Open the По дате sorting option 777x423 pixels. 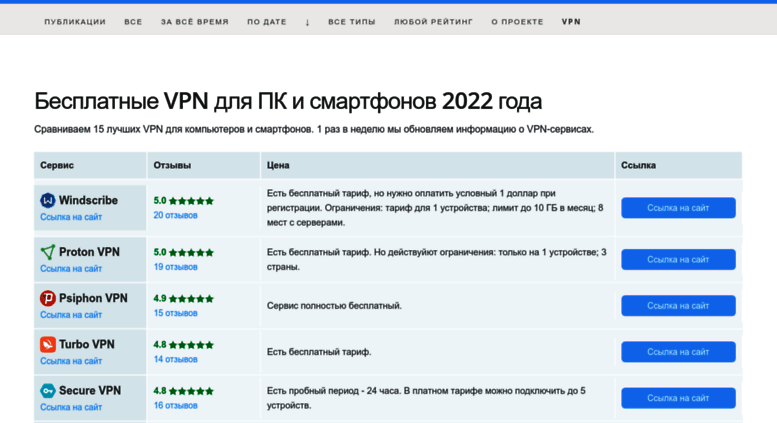[267, 22]
